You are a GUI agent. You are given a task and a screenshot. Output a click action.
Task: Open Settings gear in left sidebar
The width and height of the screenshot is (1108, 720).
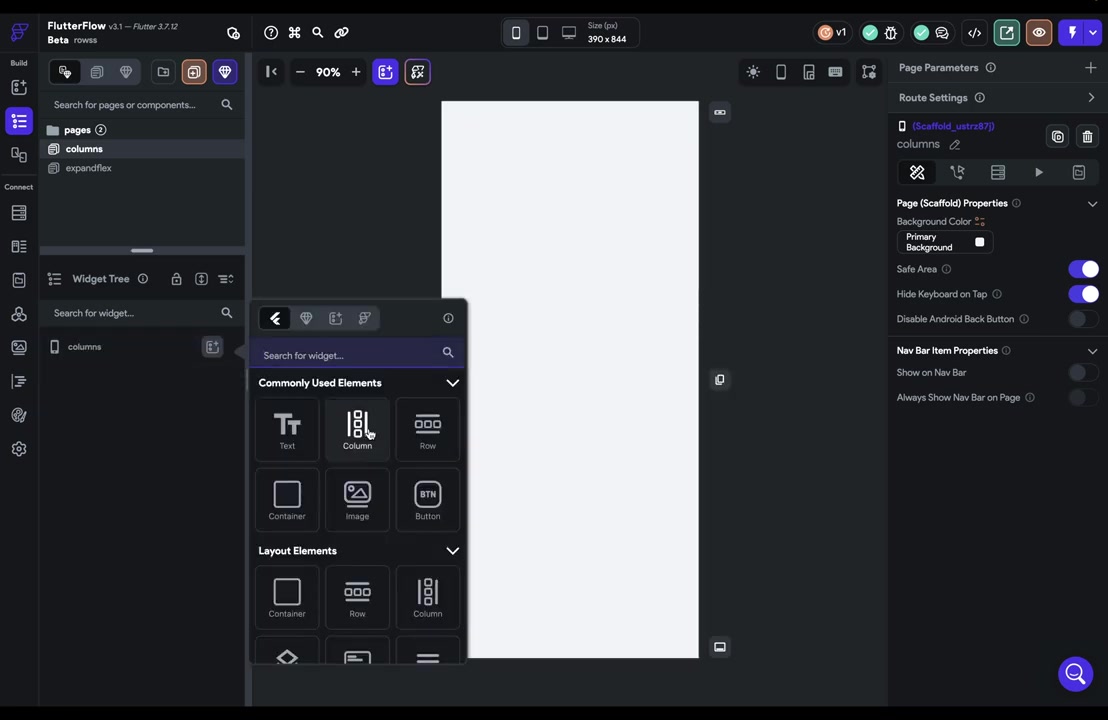(x=19, y=449)
